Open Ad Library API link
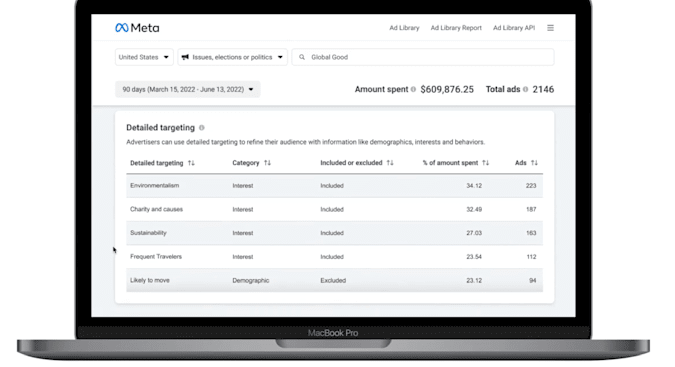The image size is (675, 367). point(514,28)
